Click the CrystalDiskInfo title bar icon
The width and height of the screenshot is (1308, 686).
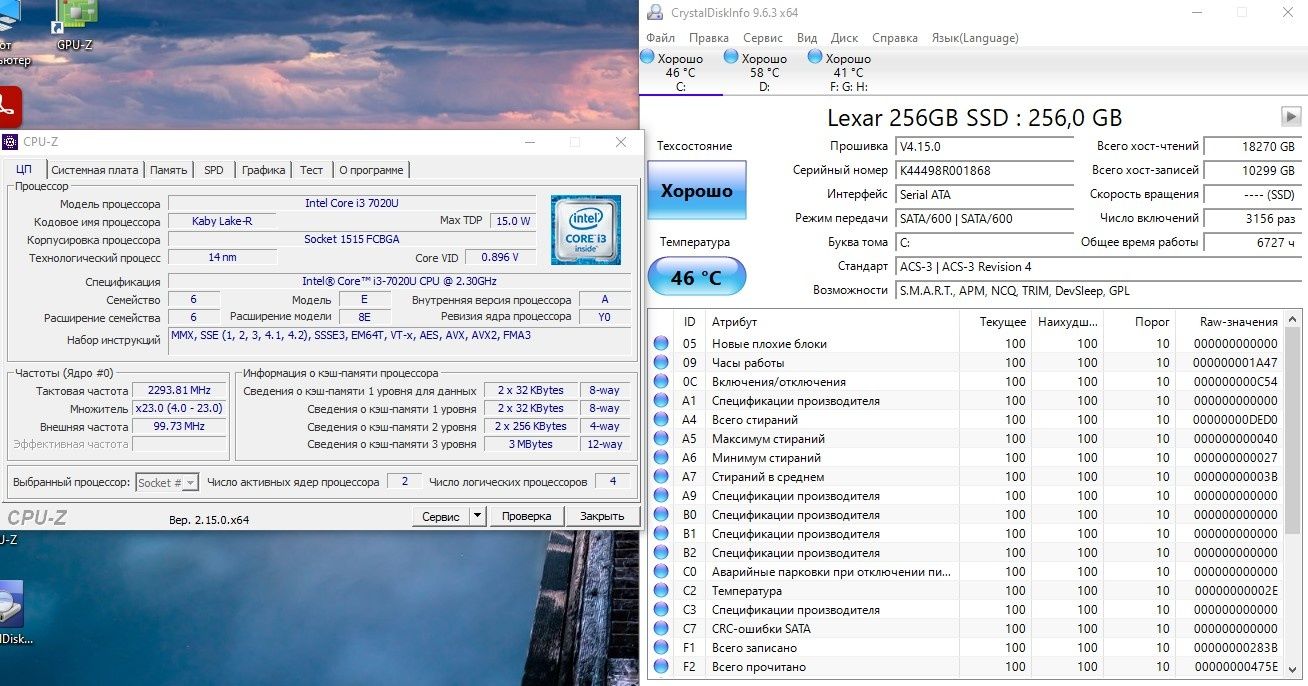tap(654, 12)
